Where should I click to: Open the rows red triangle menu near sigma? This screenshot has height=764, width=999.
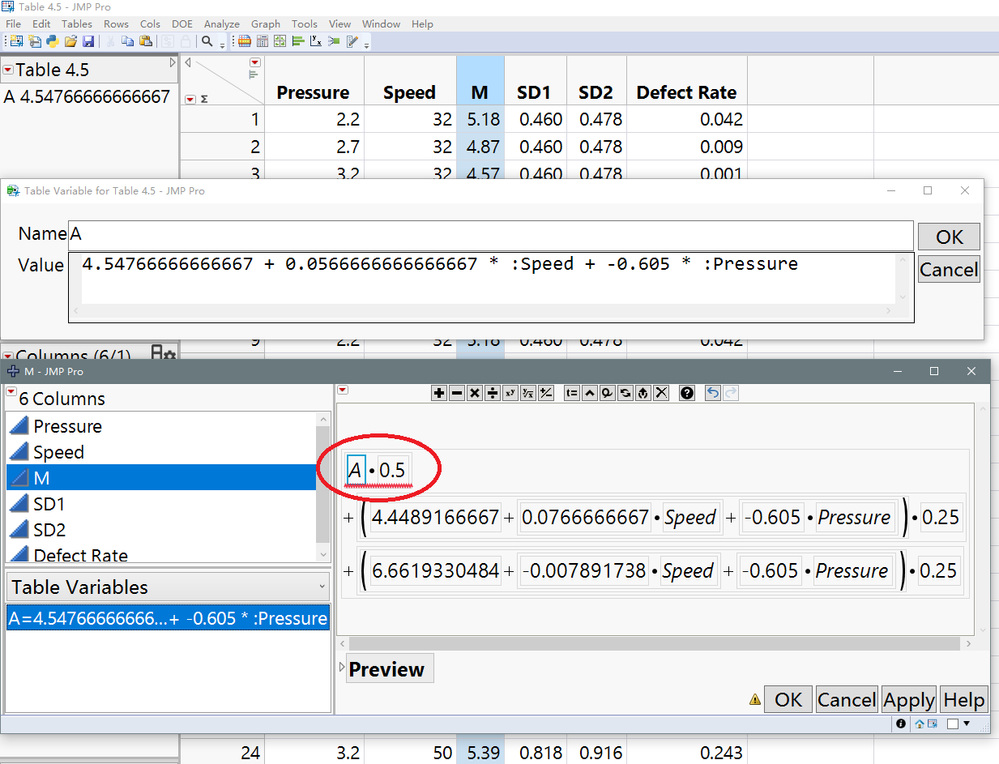[190, 99]
